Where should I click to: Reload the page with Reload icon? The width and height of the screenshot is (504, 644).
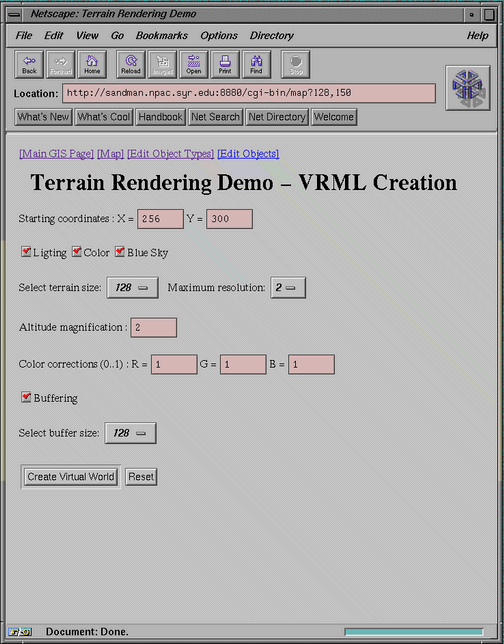(x=131, y=64)
